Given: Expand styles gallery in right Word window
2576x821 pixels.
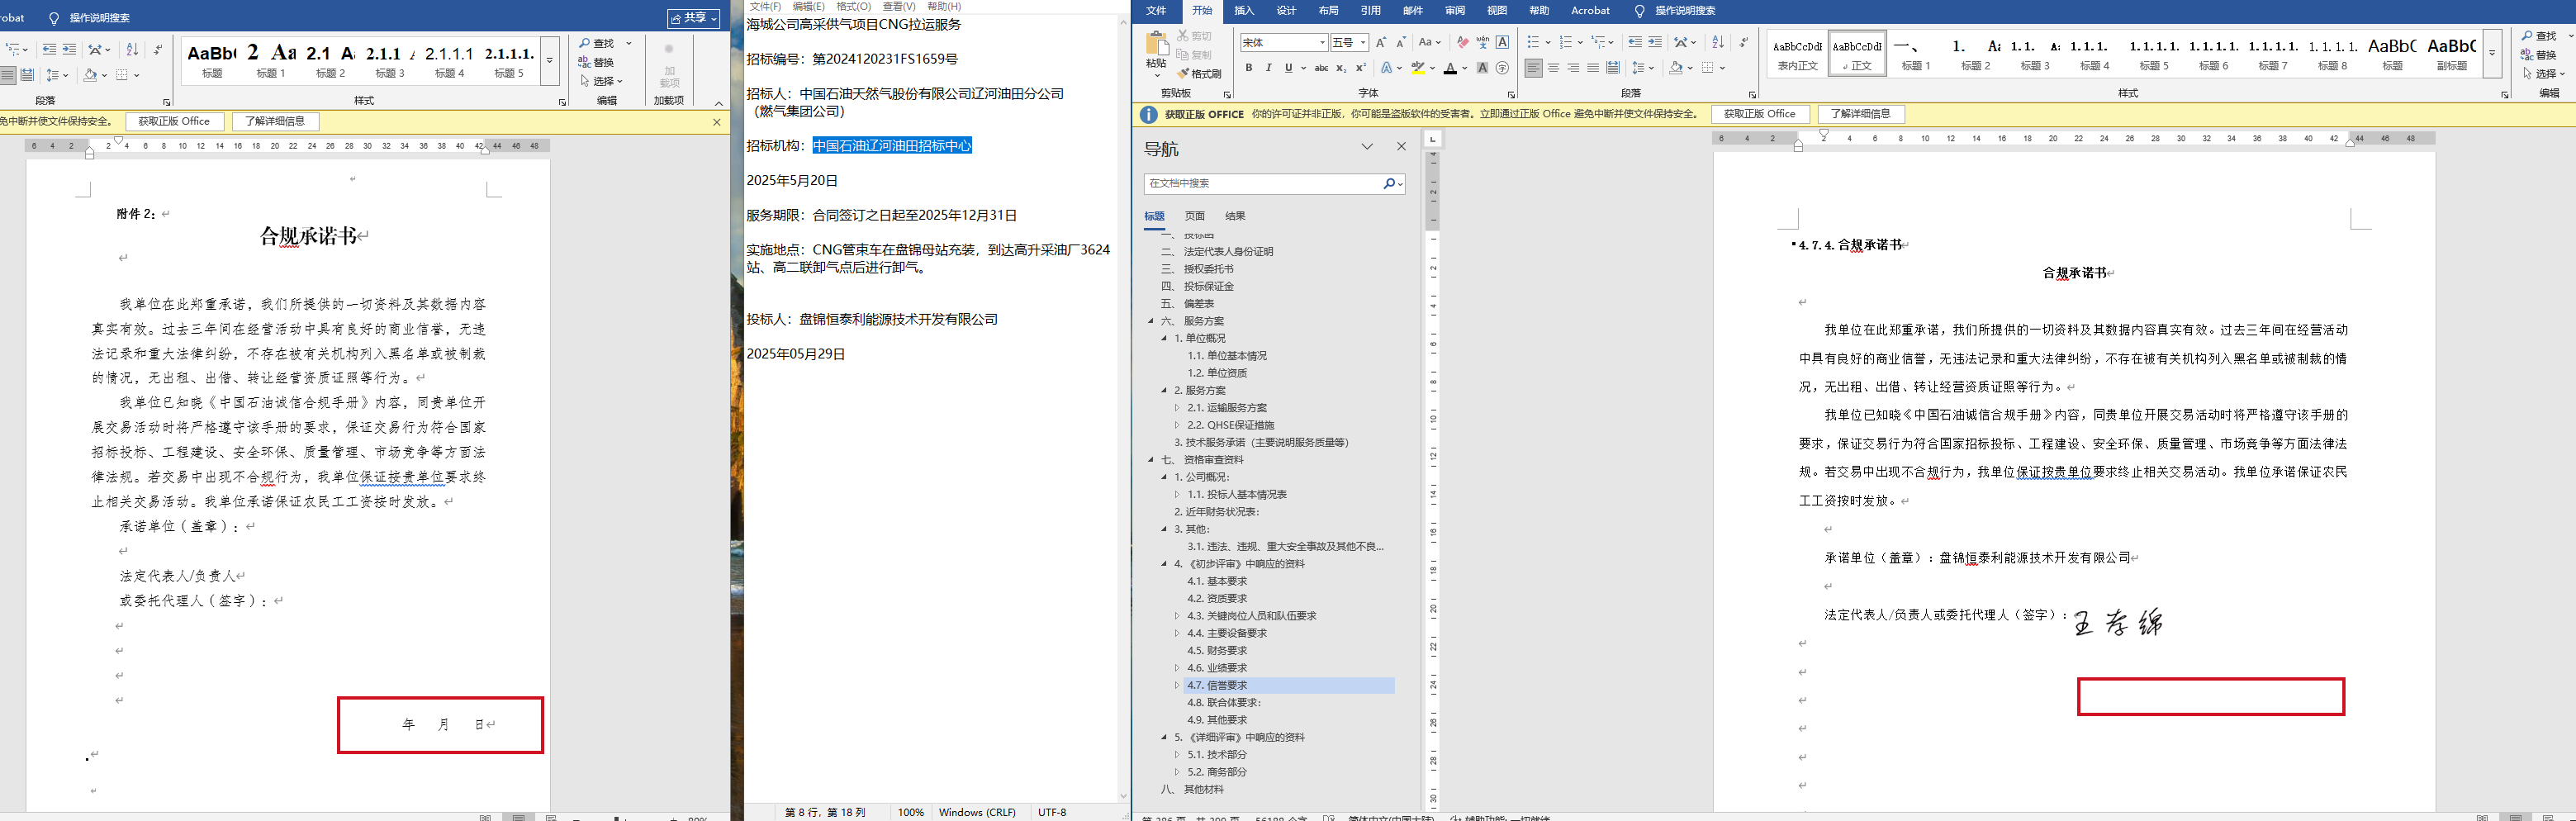Looking at the screenshot, I should click(2492, 54).
